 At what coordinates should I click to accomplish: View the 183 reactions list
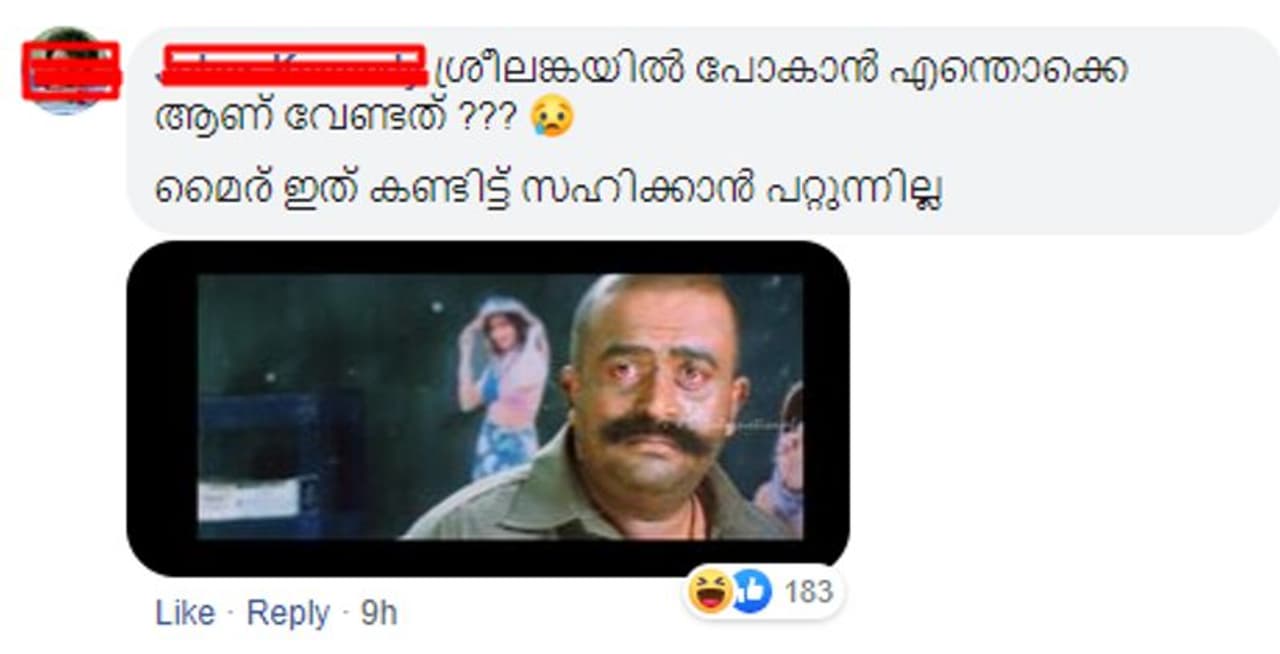[x=808, y=592]
